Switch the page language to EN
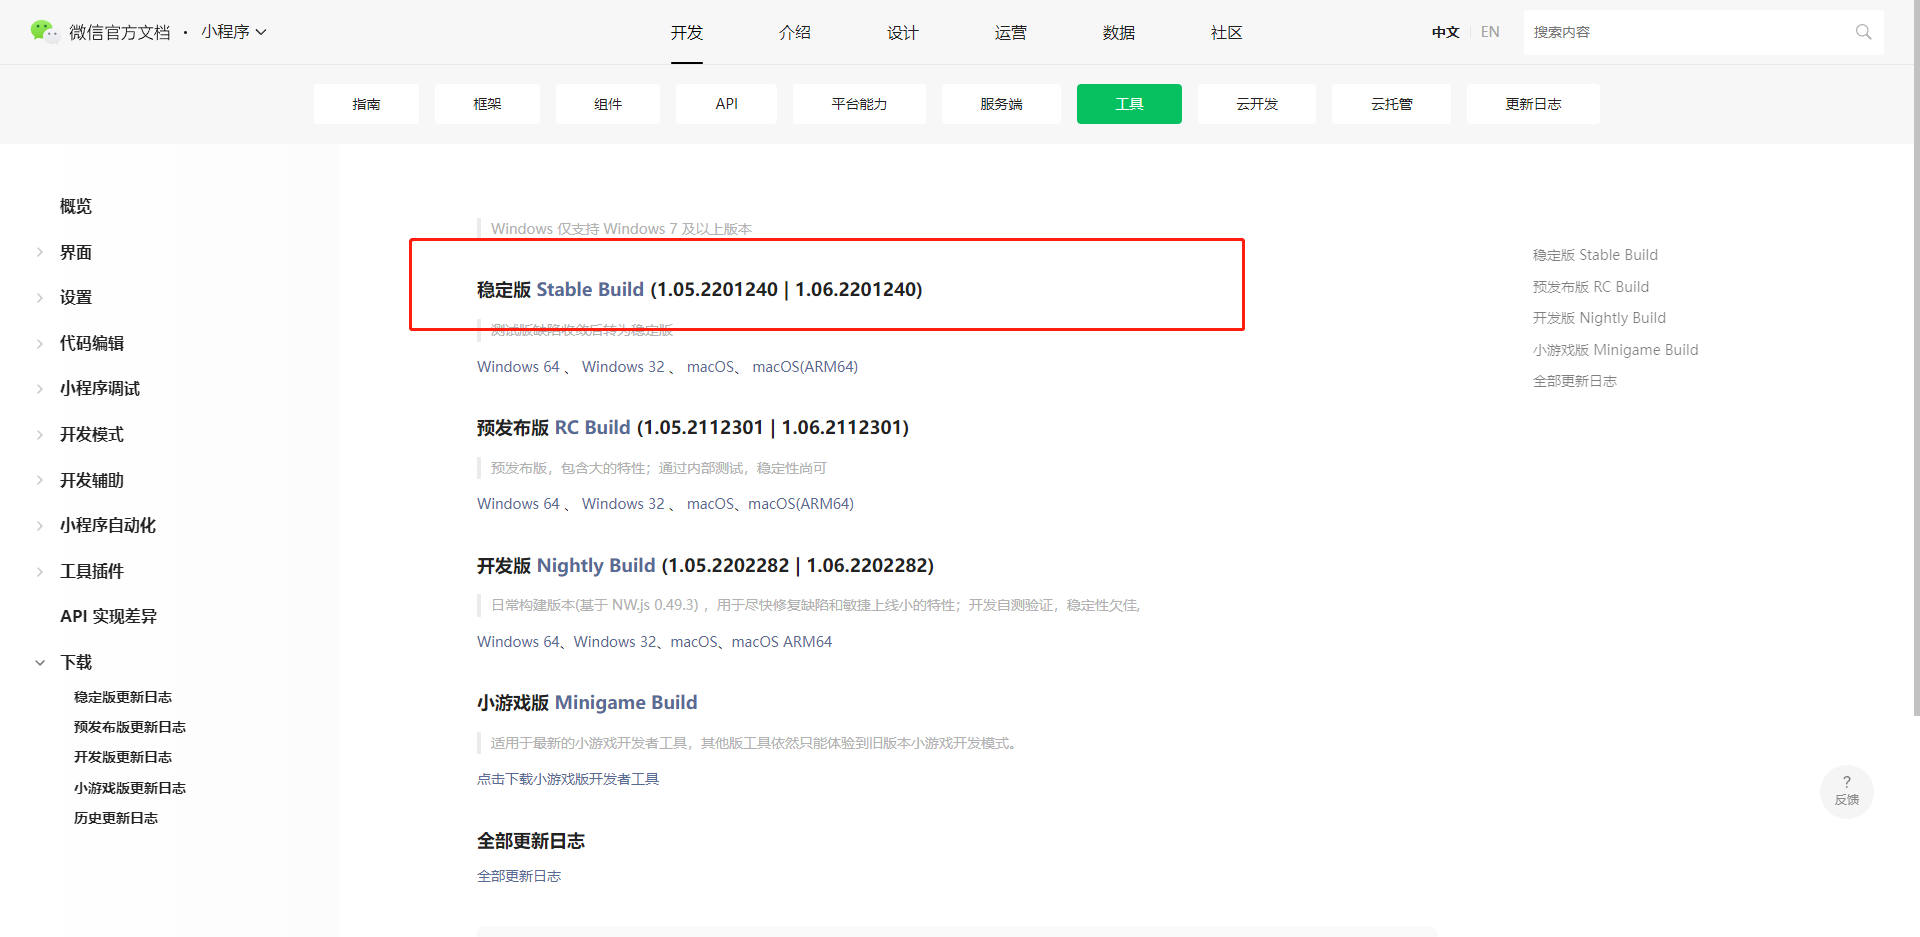The image size is (1920, 937). pyautogui.click(x=1489, y=31)
